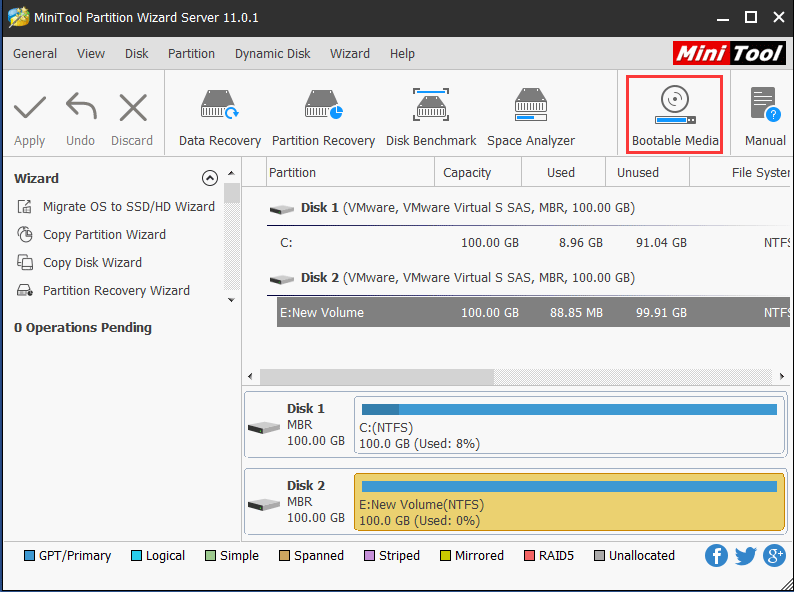The width and height of the screenshot is (794, 592).
Task: Open the Partition menu
Action: 191,54
